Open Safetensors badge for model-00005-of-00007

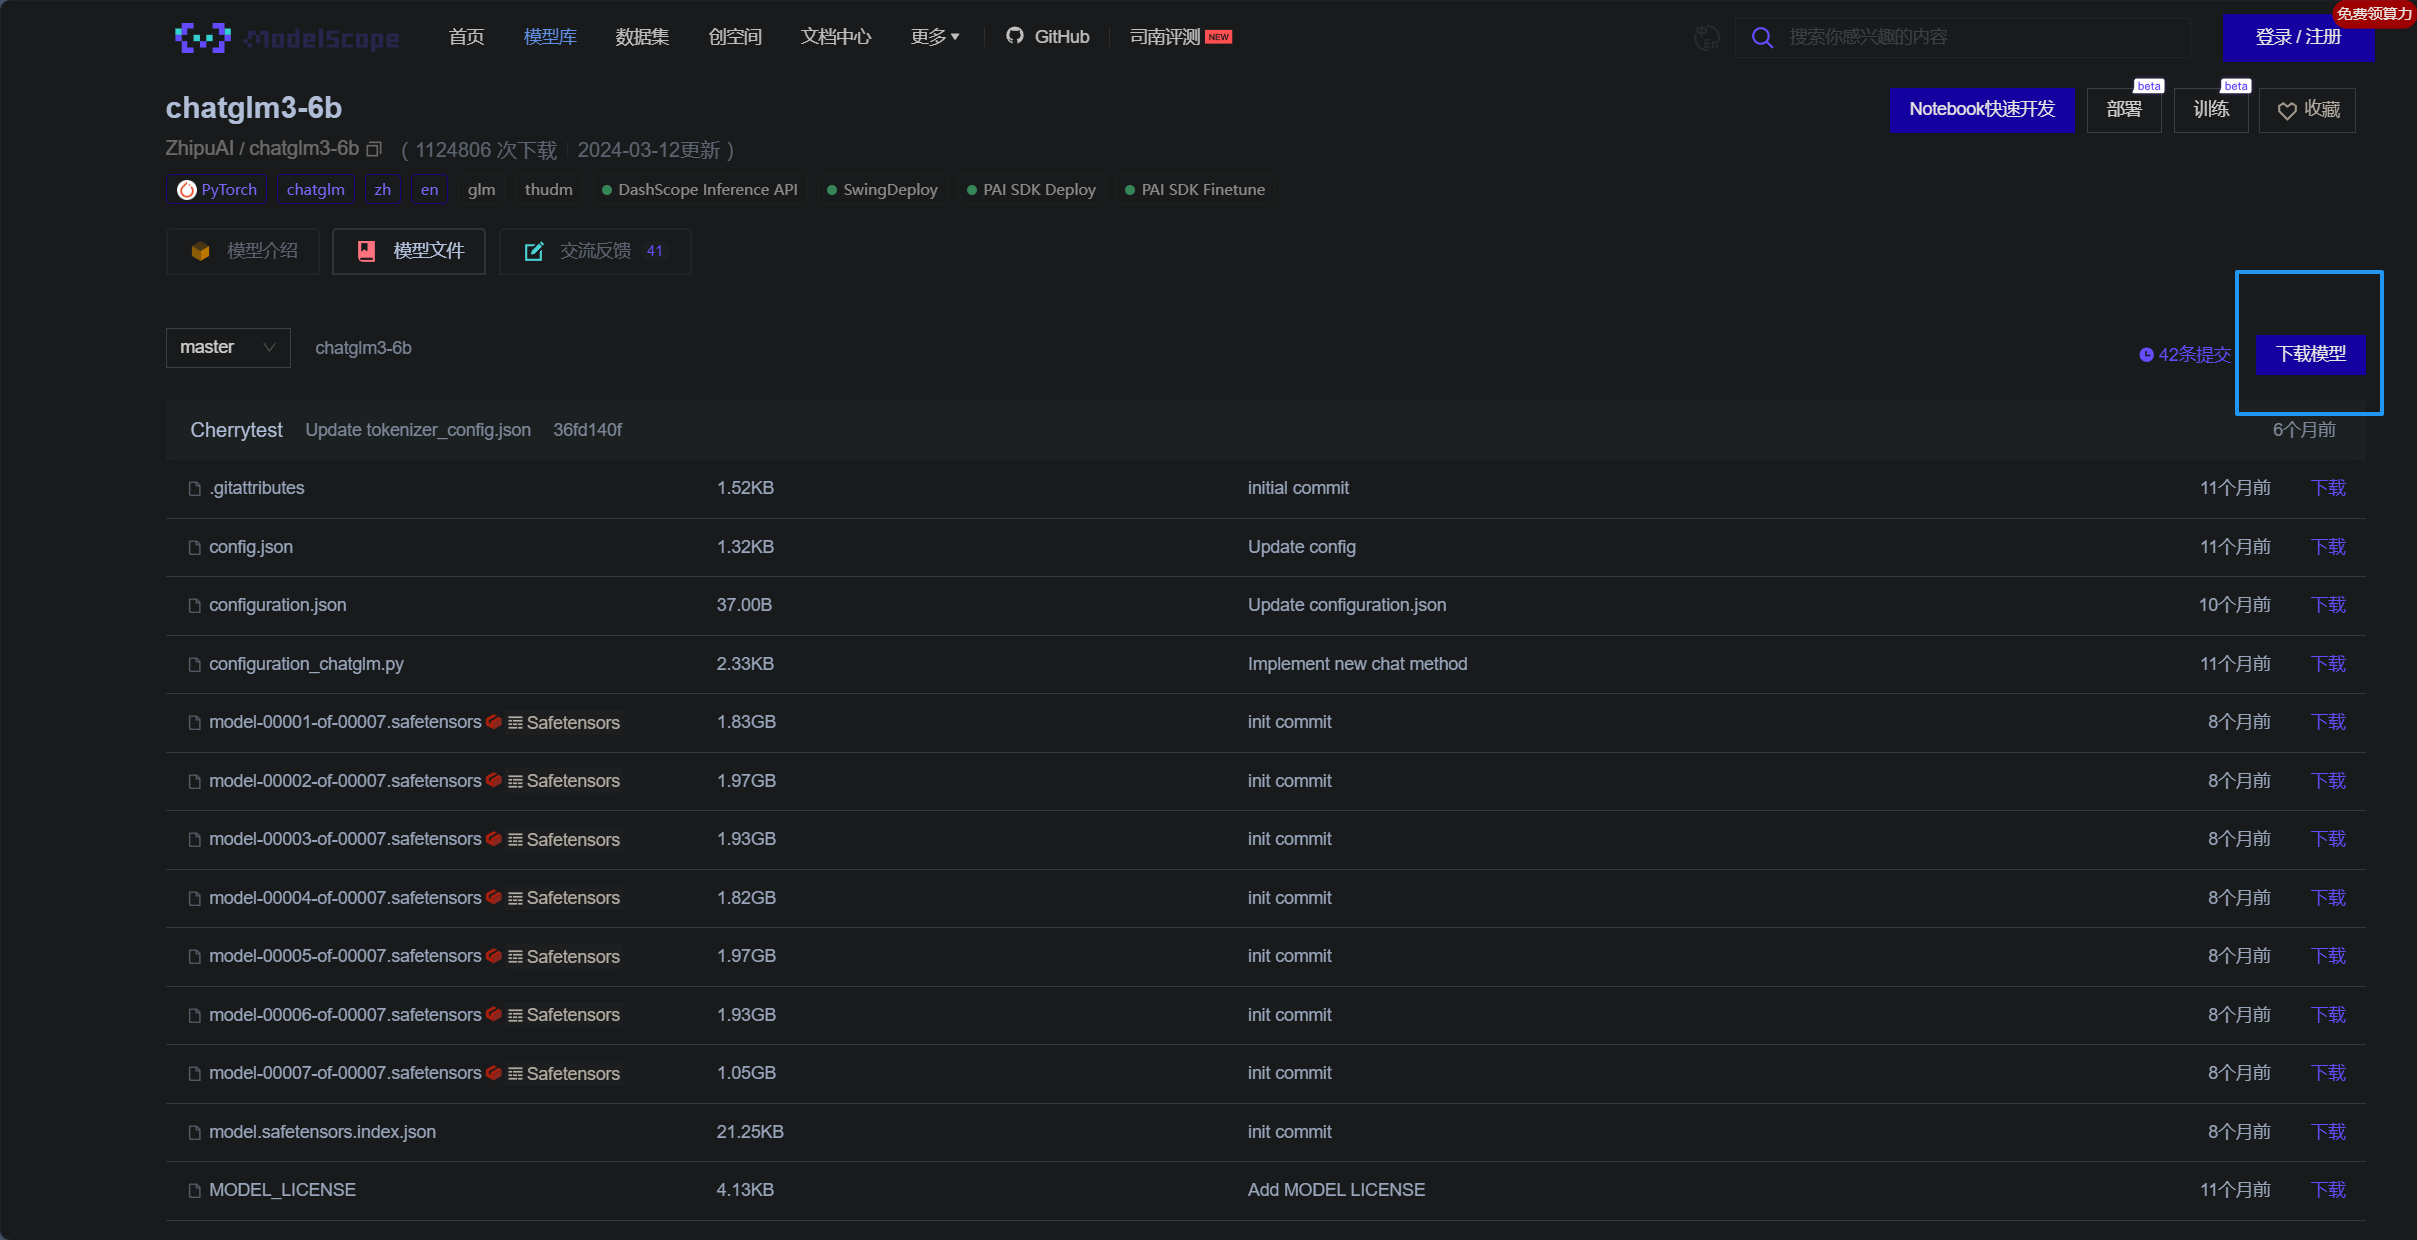point(564,956)
